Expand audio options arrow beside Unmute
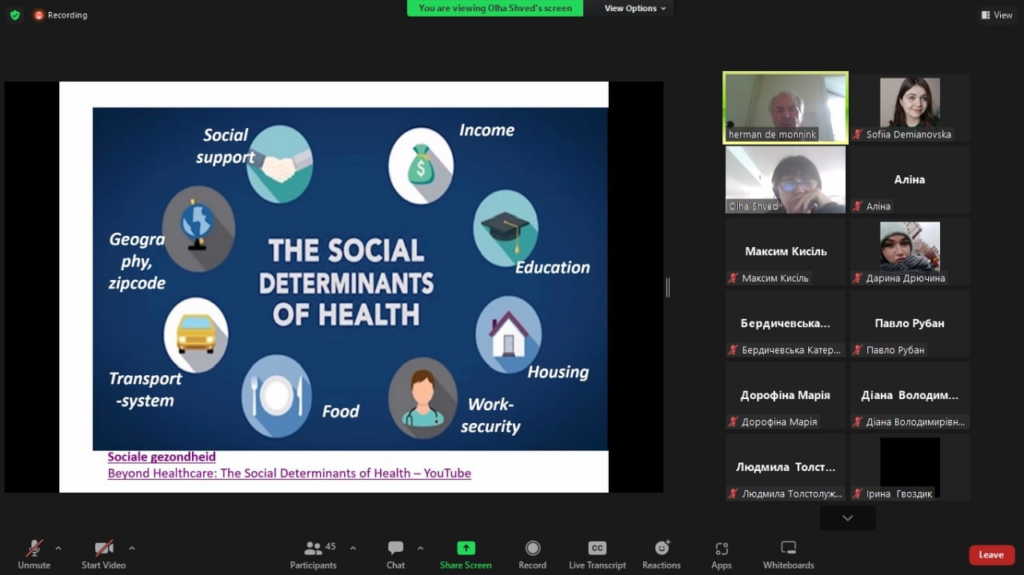The height and width of the screenshot is (575, 1024). coord(58,547)
